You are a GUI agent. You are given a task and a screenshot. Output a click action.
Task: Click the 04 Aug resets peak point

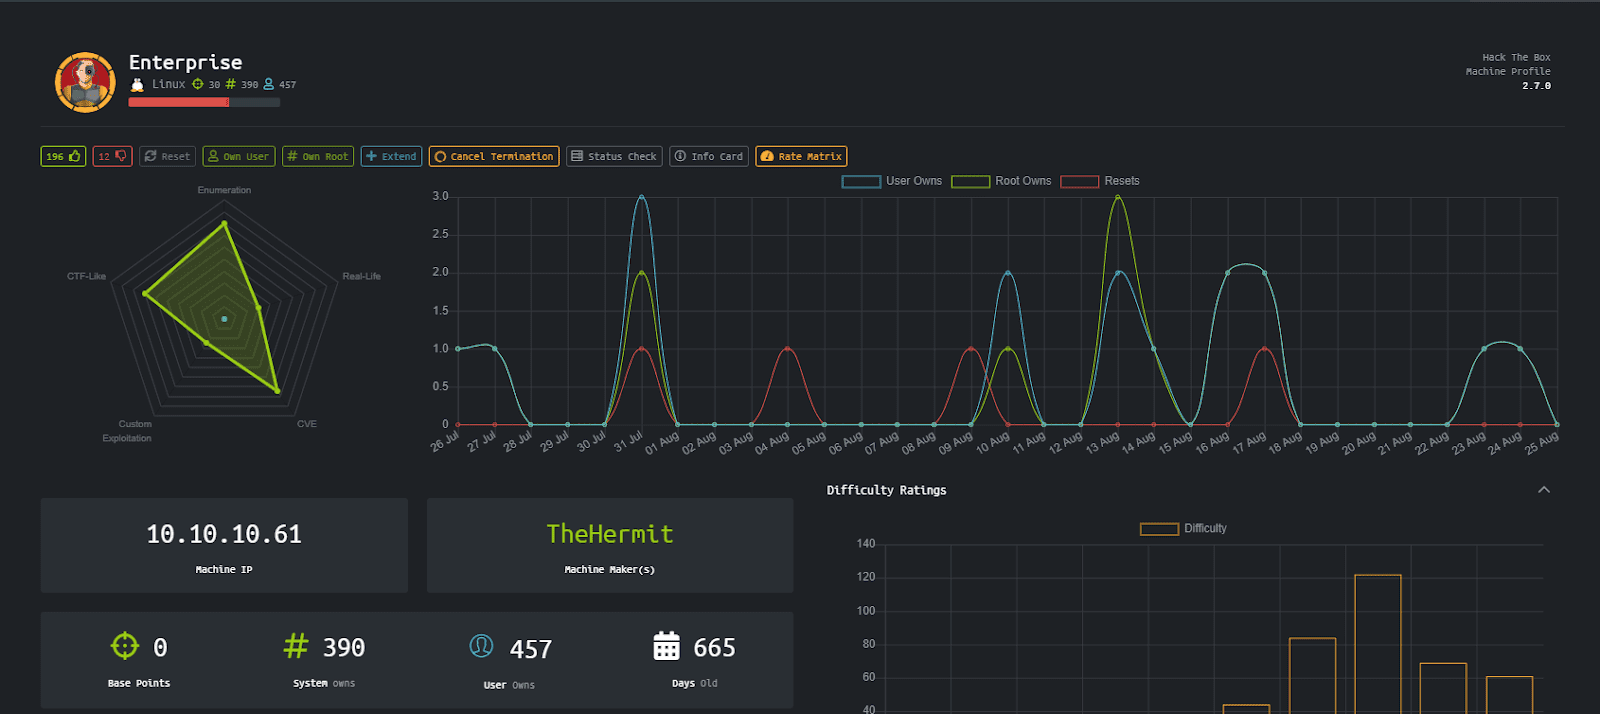(x=788, y=349)
